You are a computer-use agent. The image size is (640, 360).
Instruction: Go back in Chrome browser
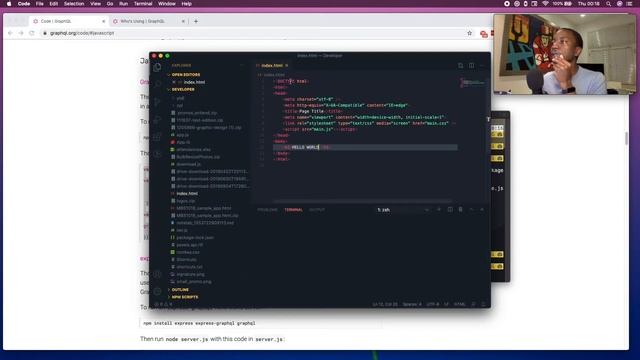point(10,33)
